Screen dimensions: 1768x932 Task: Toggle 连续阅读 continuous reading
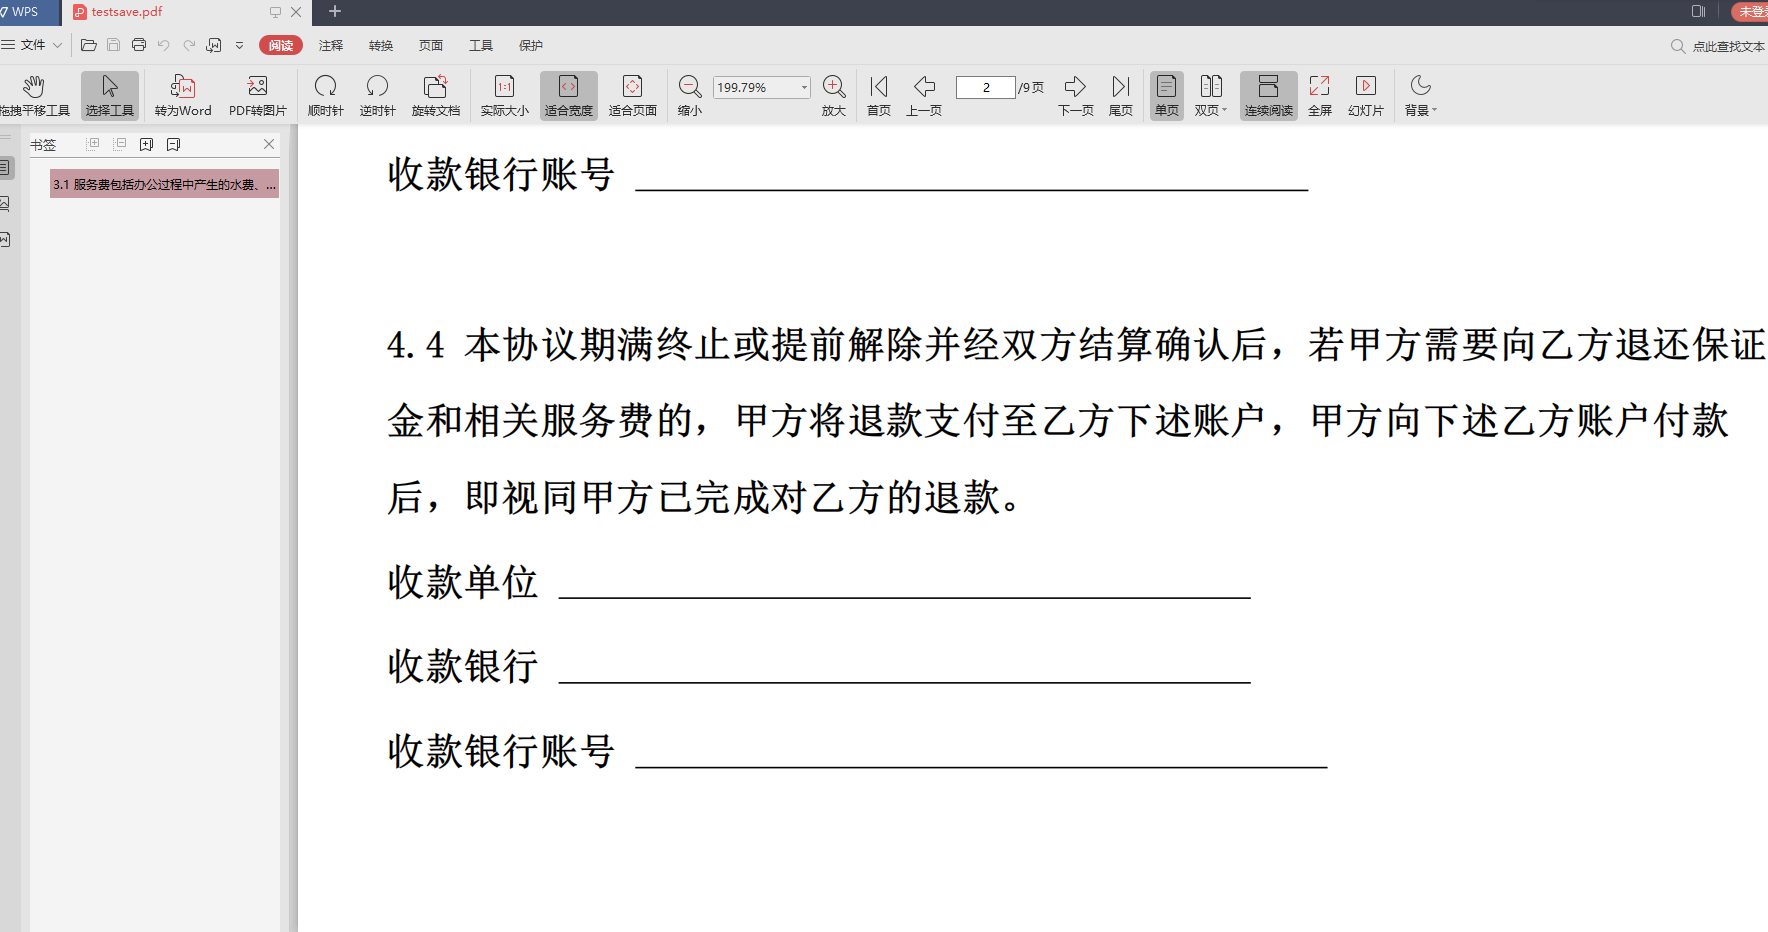coord(1269,96)
